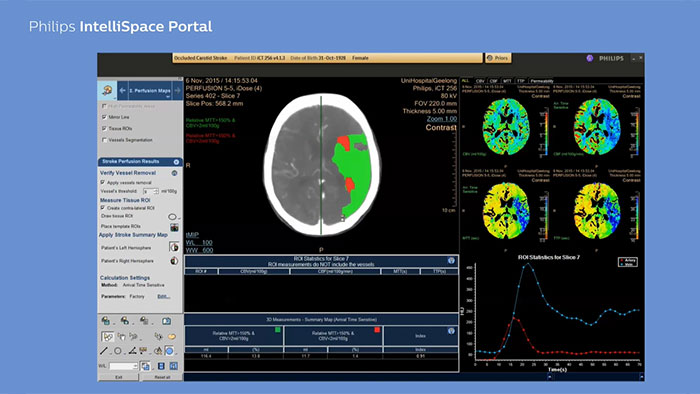700x394 pixels.
Task: Open the dropdown arrow beside the blue sphere tool
Action: click(176, 354)
